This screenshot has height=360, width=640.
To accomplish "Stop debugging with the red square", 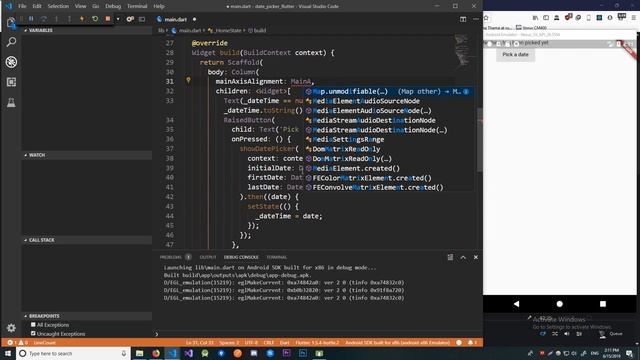I will 107,19.
